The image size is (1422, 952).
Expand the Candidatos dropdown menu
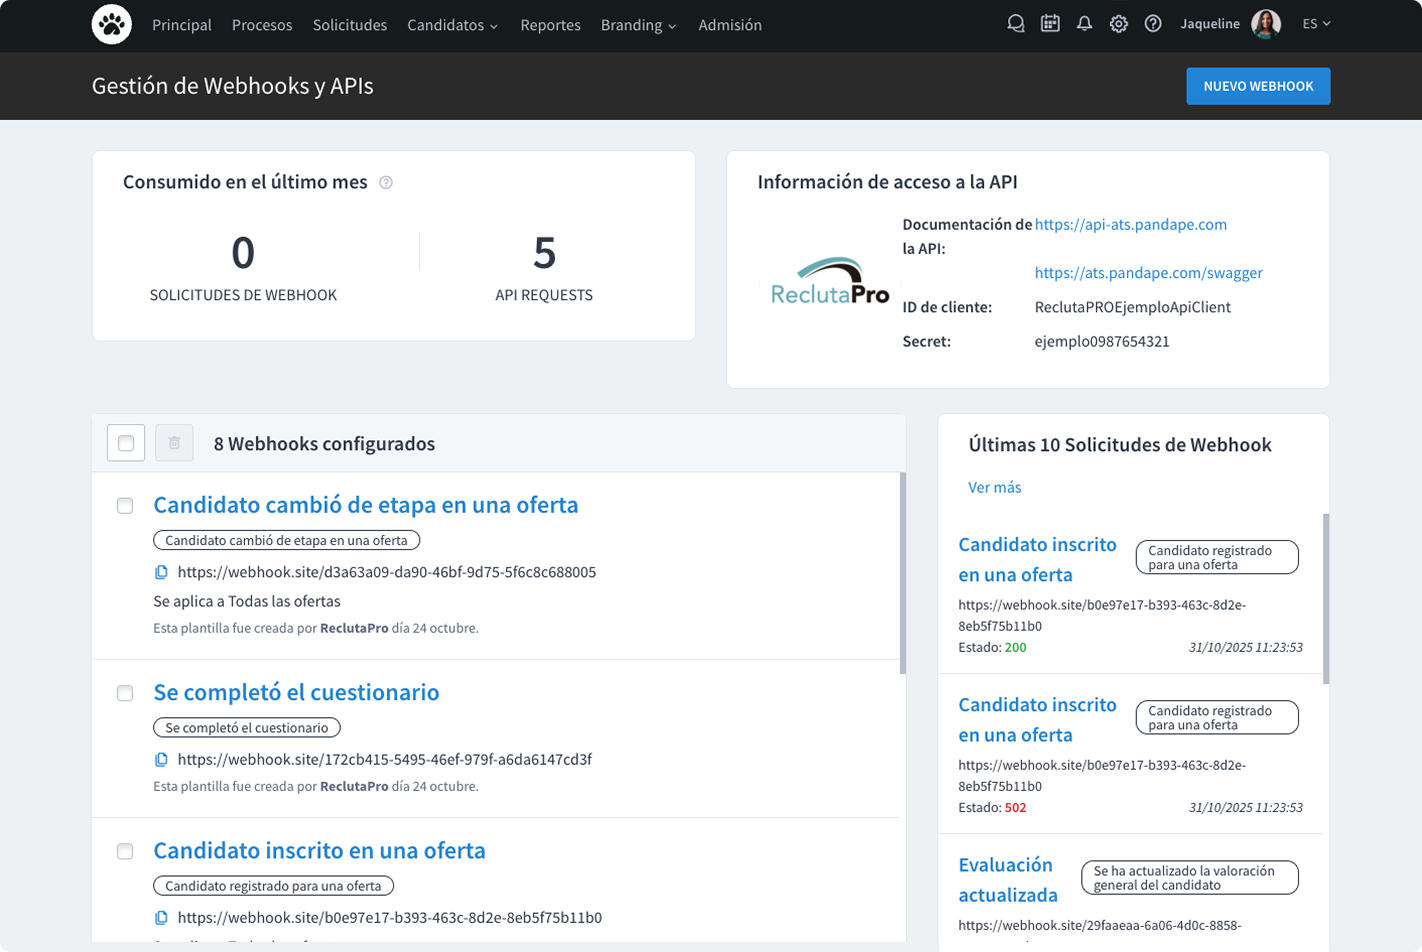453,25
